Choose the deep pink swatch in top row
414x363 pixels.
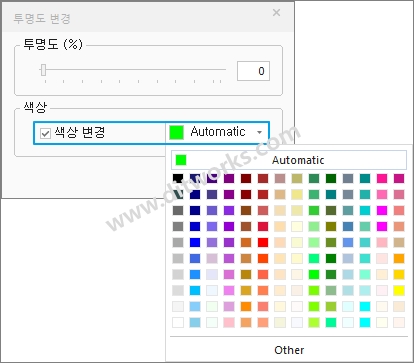382,178
